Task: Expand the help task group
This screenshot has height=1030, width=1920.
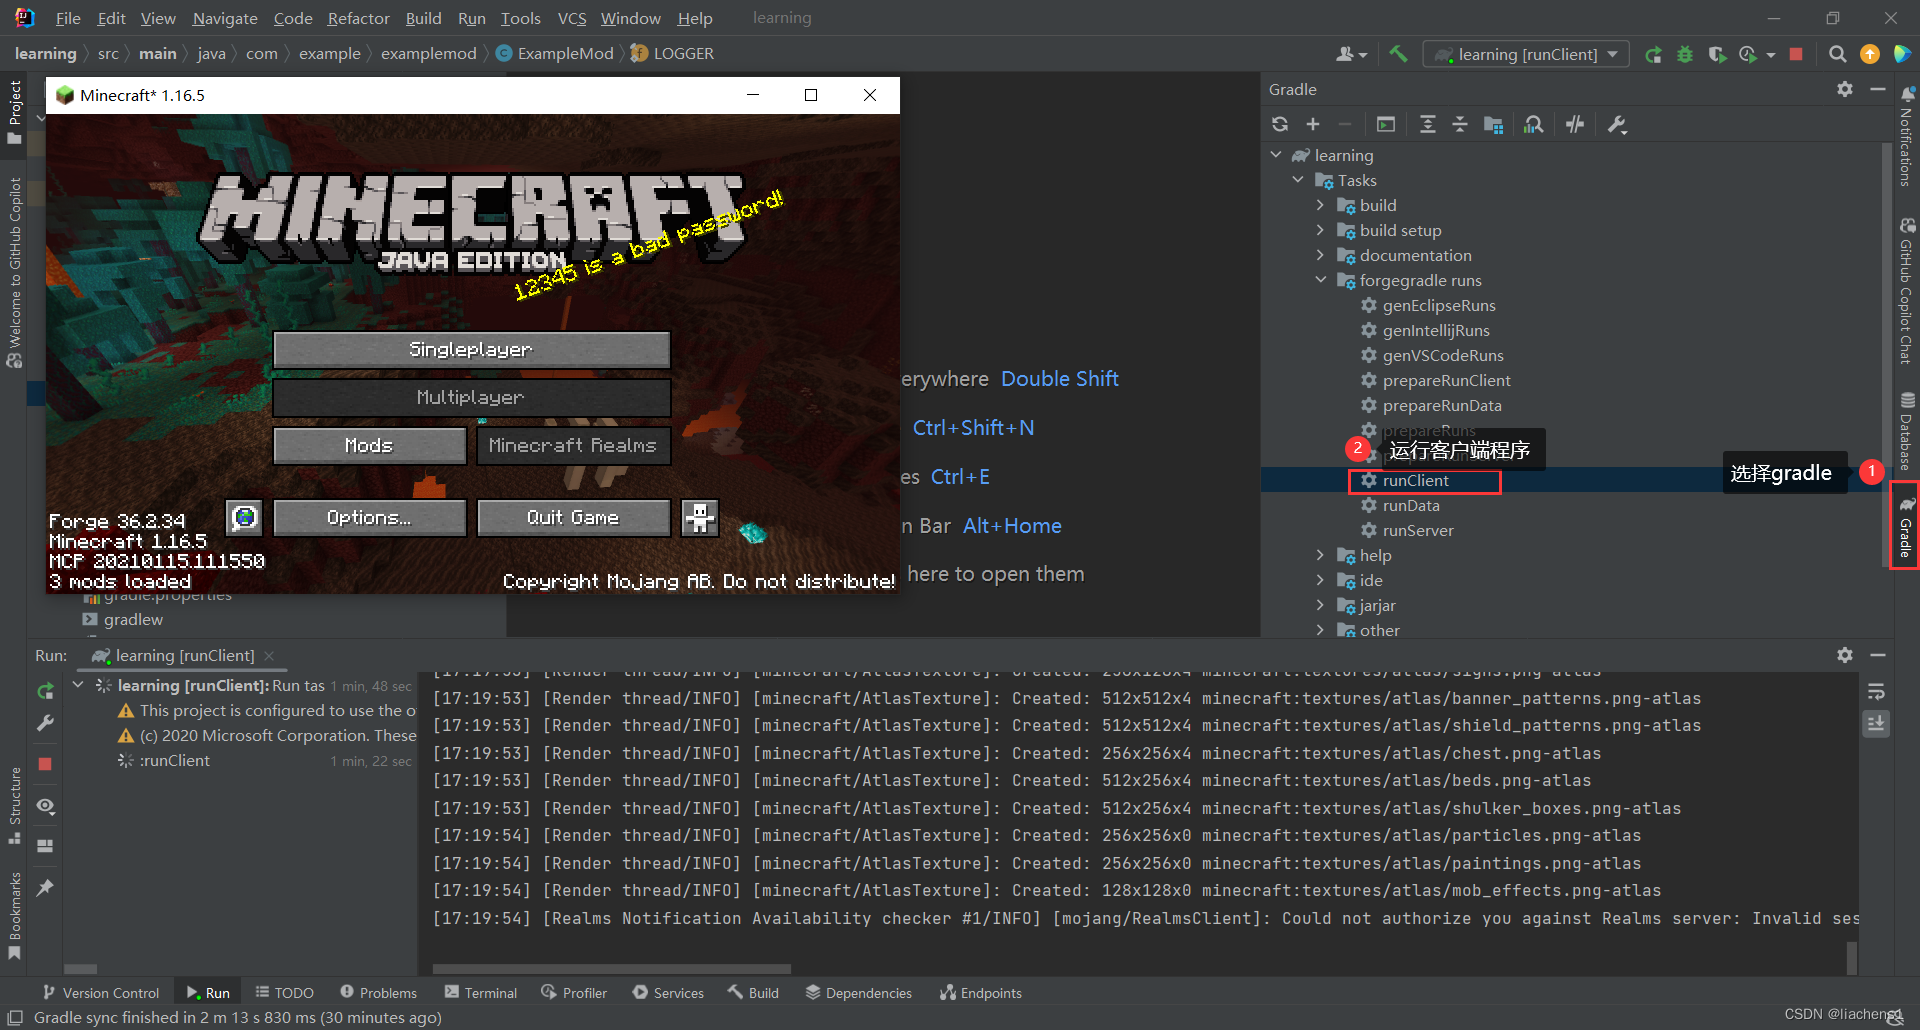Action: pos(1320,555)
